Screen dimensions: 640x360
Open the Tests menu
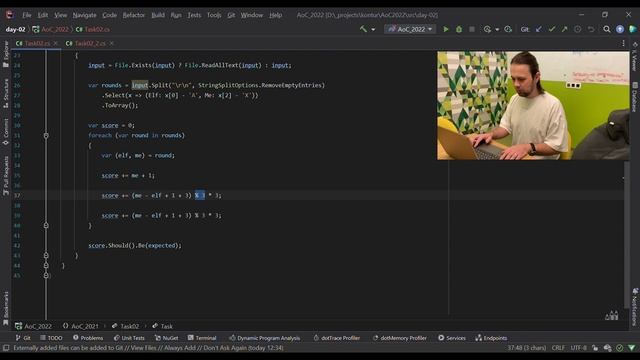pos(194,15)
